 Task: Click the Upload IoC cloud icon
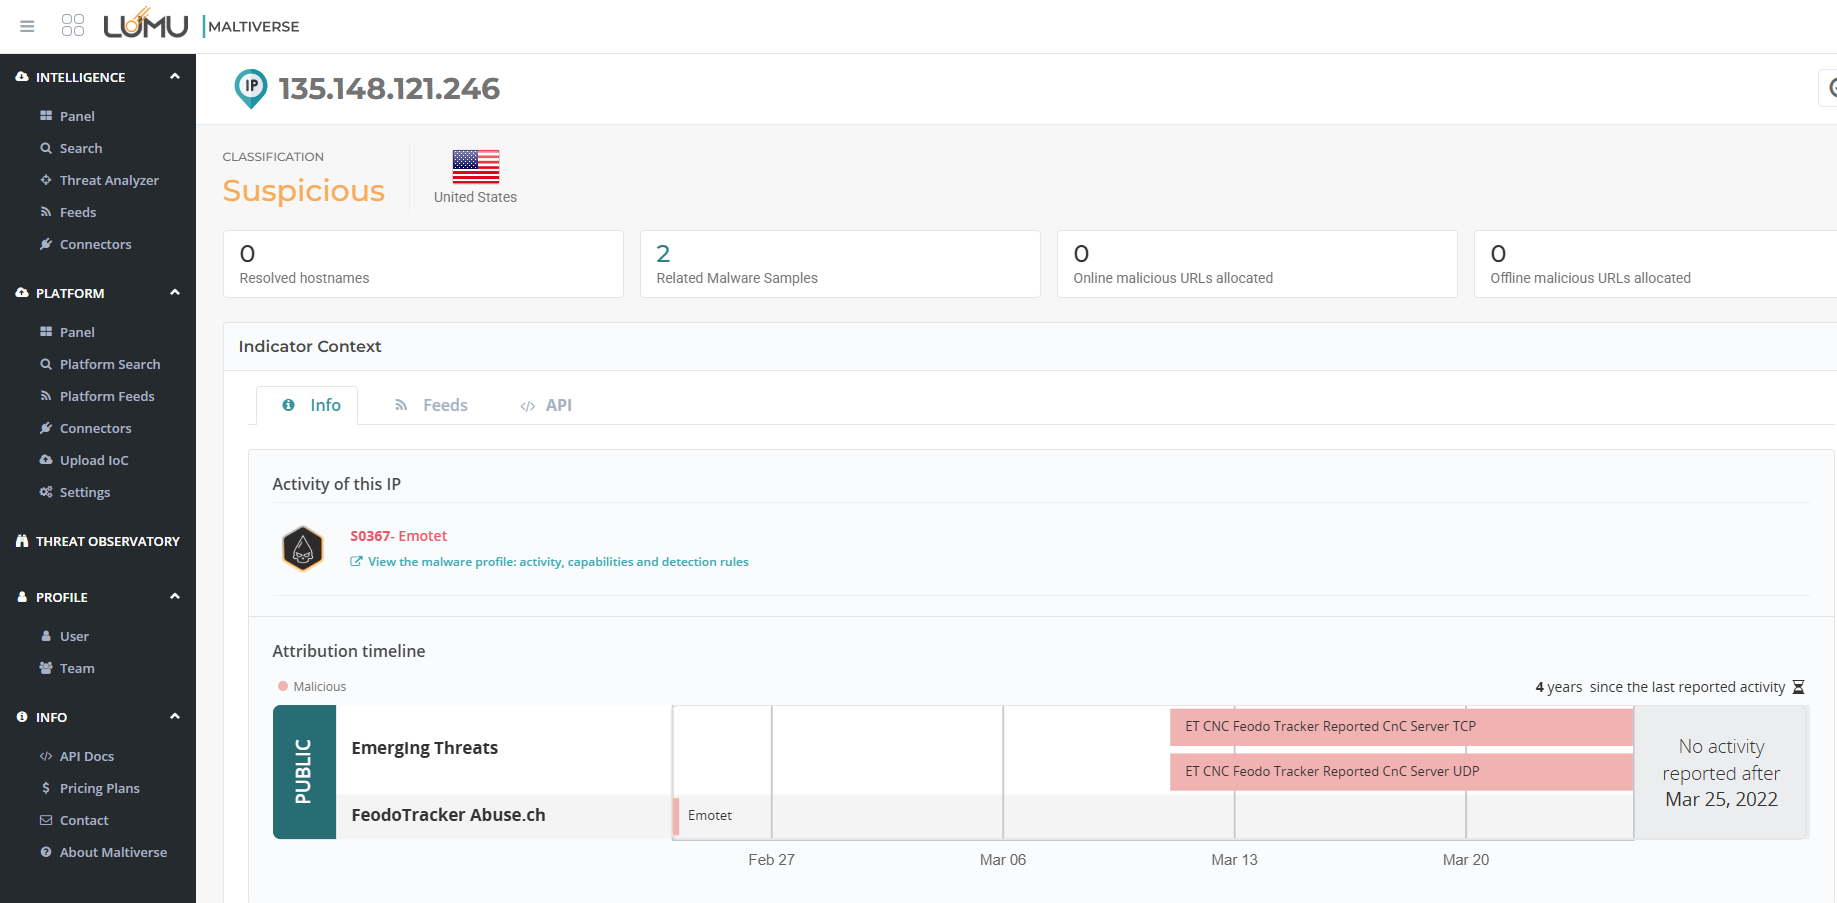(x=46, y=460)
